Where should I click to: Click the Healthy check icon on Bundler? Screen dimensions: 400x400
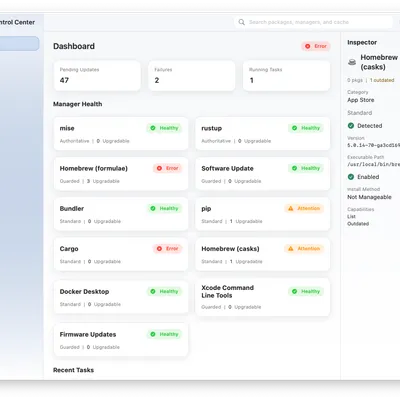[x=153, y=208]
